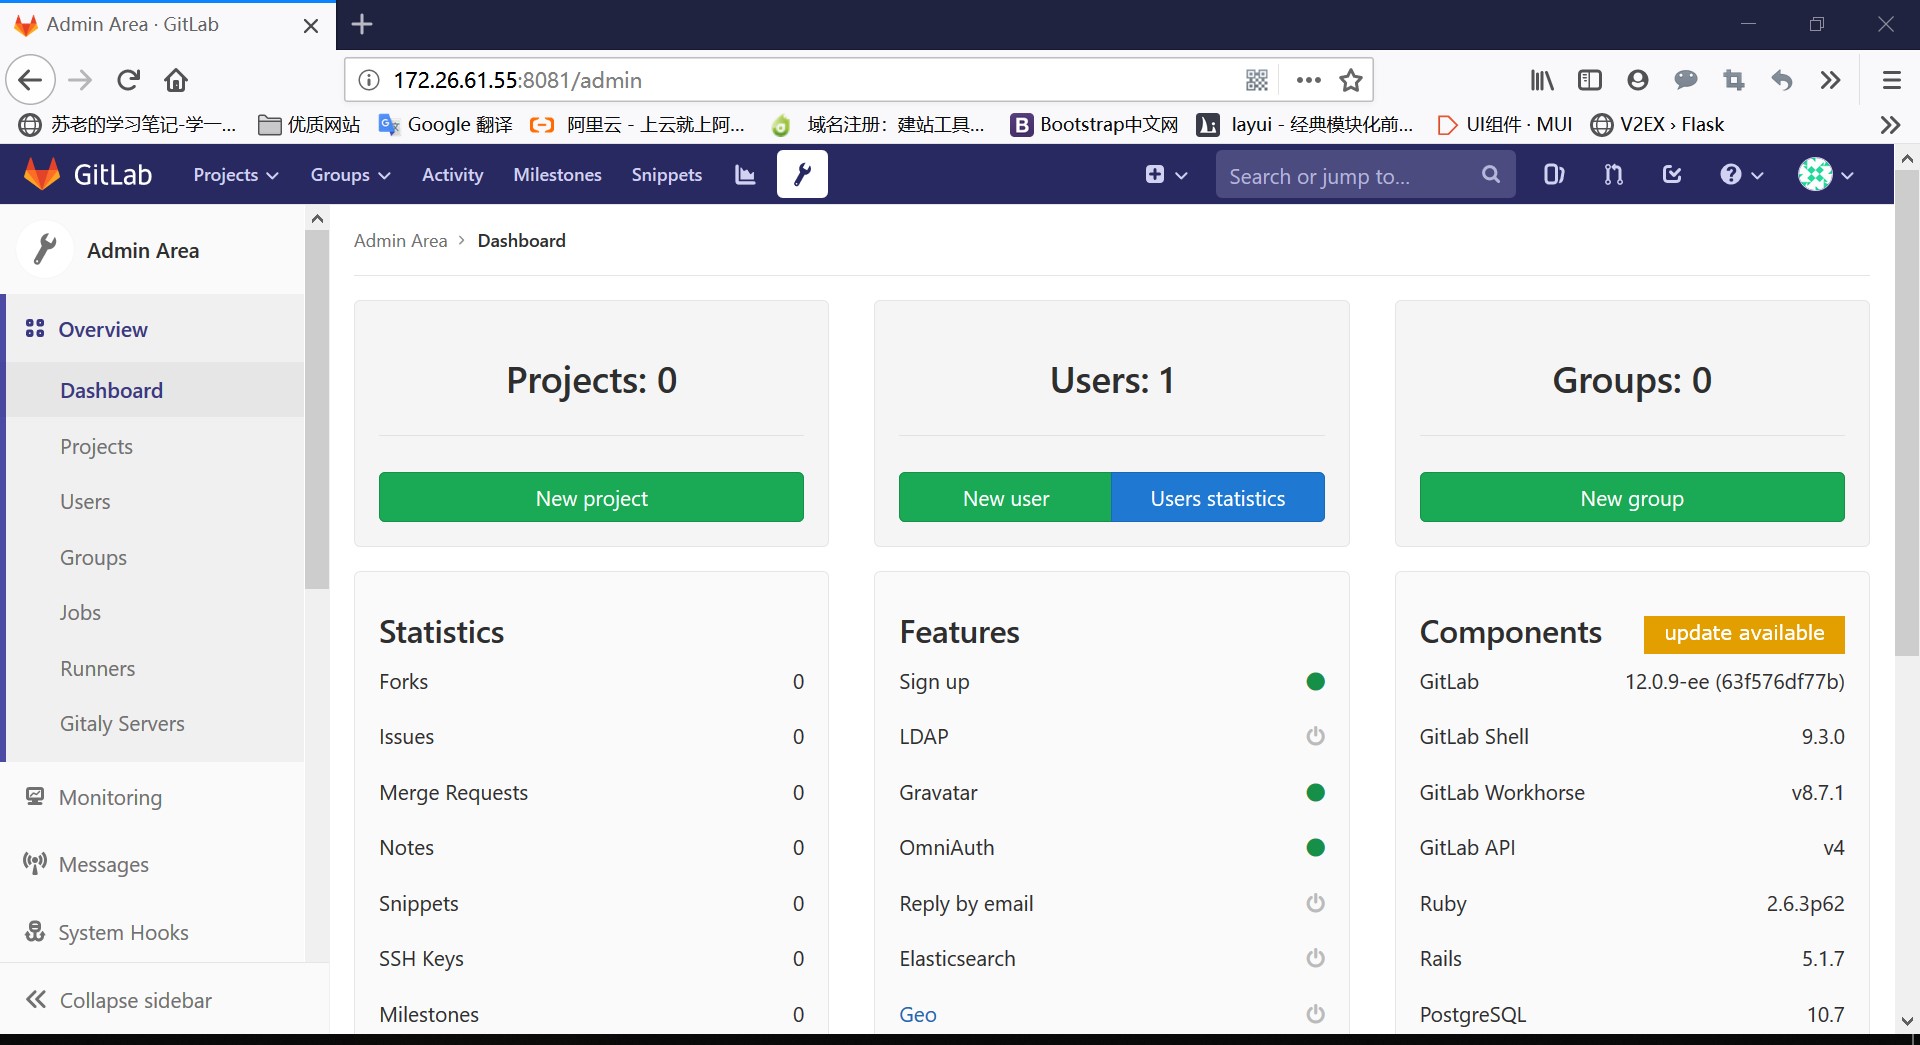The width and height of the screenshot is (1920, 1045).
Task: Click the undo arrow toolbar icon
Action: coord(1782,80)
